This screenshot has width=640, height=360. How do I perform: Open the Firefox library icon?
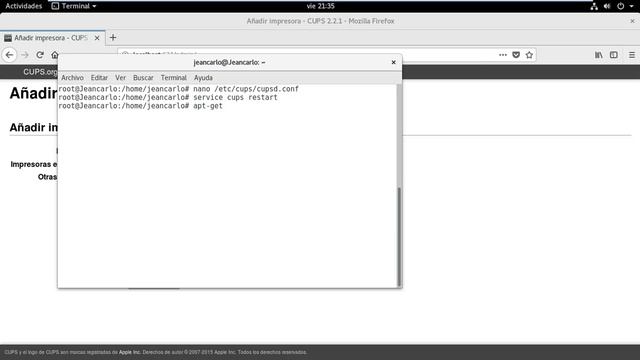(598, 55)
